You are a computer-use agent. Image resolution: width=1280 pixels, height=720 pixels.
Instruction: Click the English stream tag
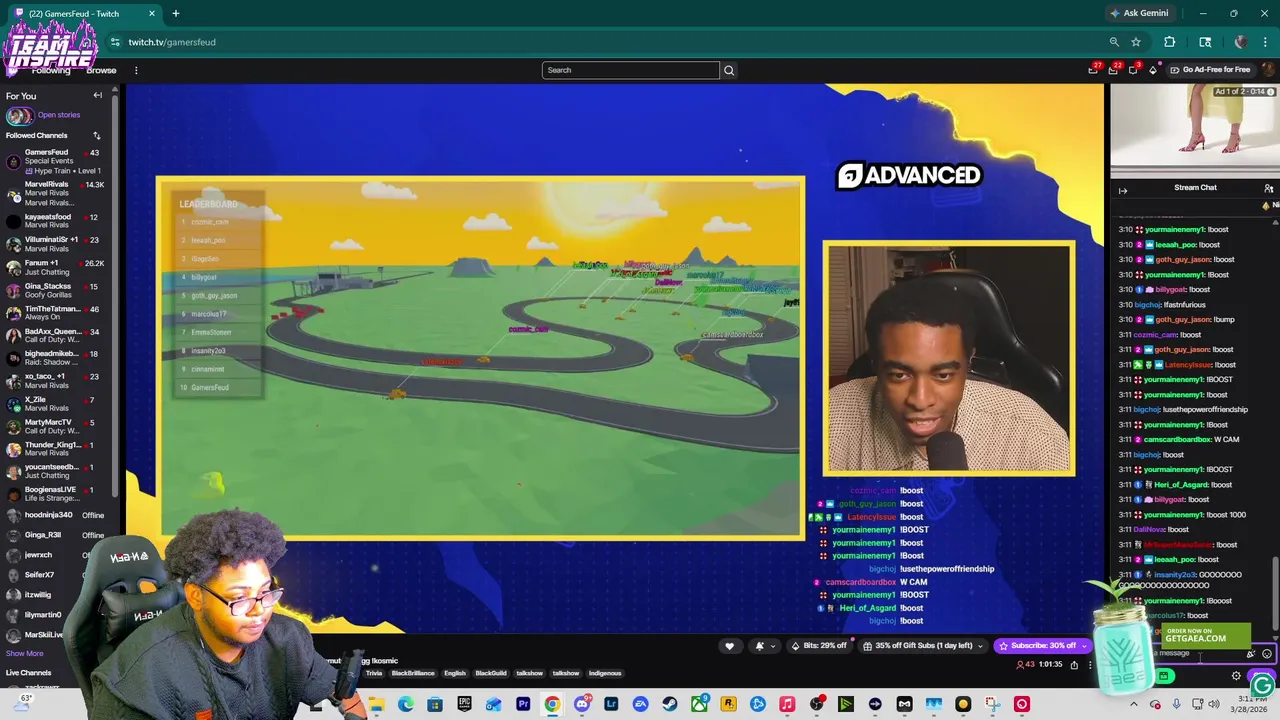point(455,674)
